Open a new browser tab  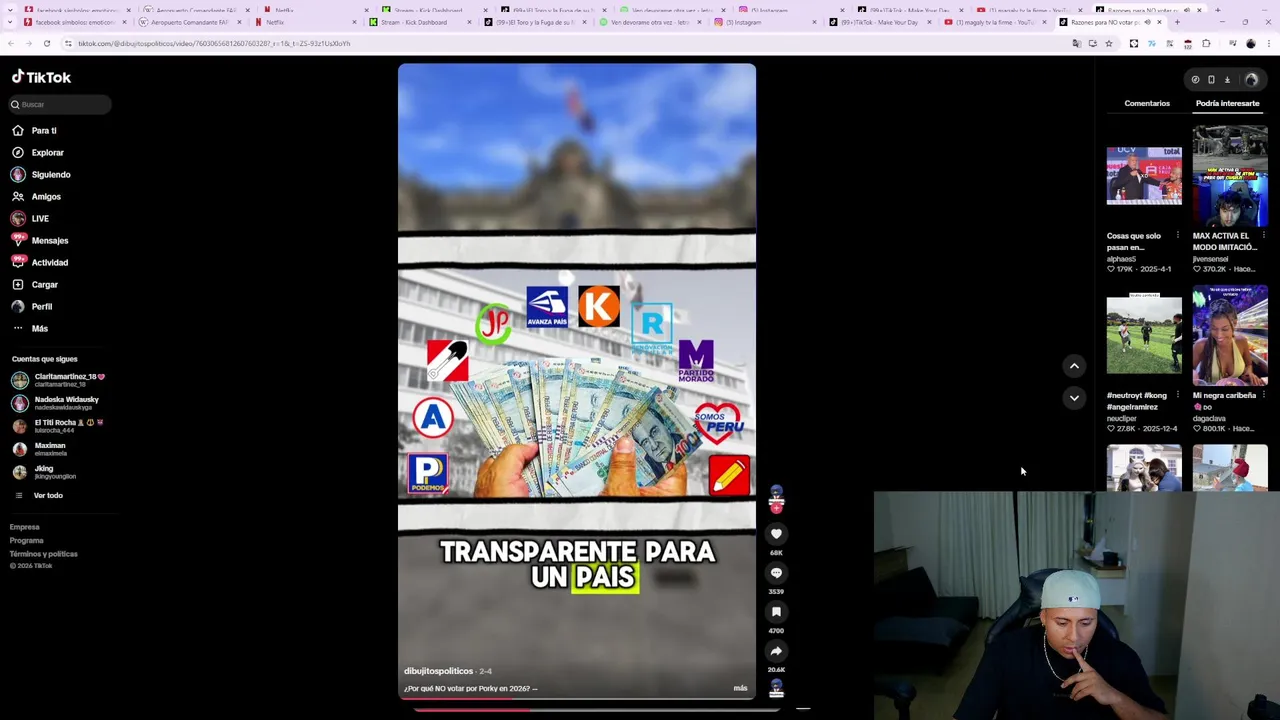pos(1177,22)
